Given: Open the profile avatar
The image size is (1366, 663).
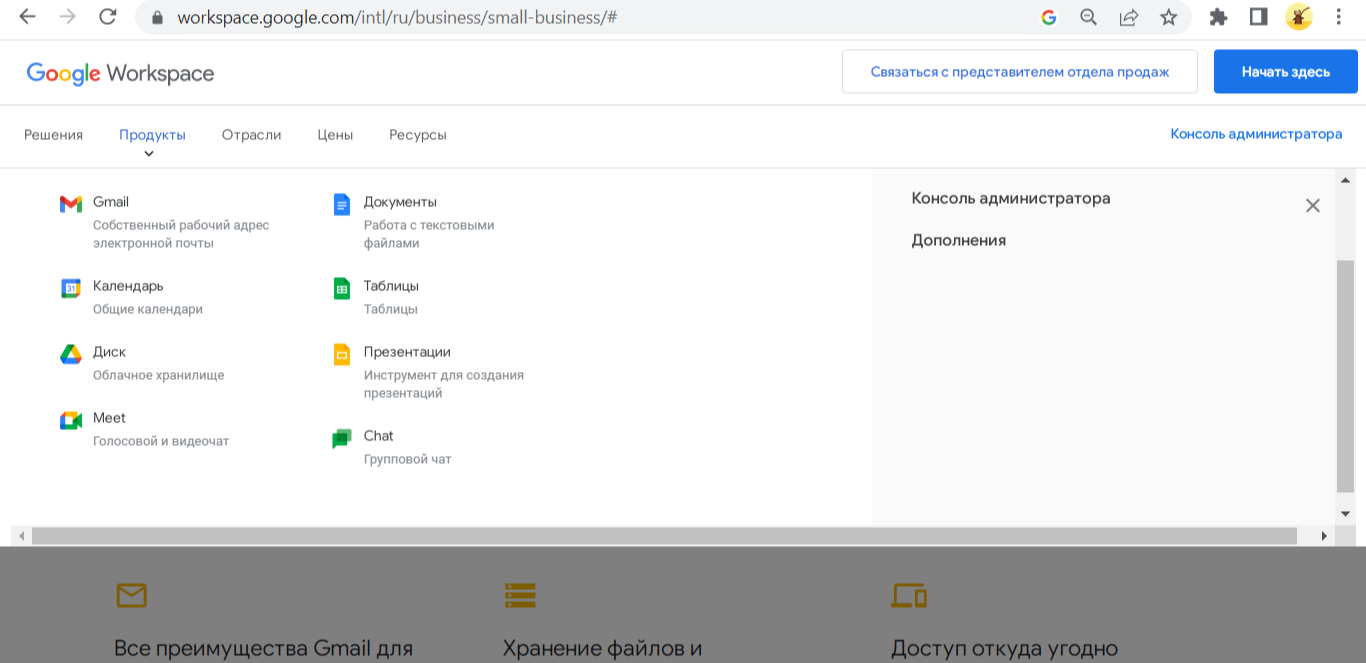Looking at the screenshot, I should point(1299,17).
